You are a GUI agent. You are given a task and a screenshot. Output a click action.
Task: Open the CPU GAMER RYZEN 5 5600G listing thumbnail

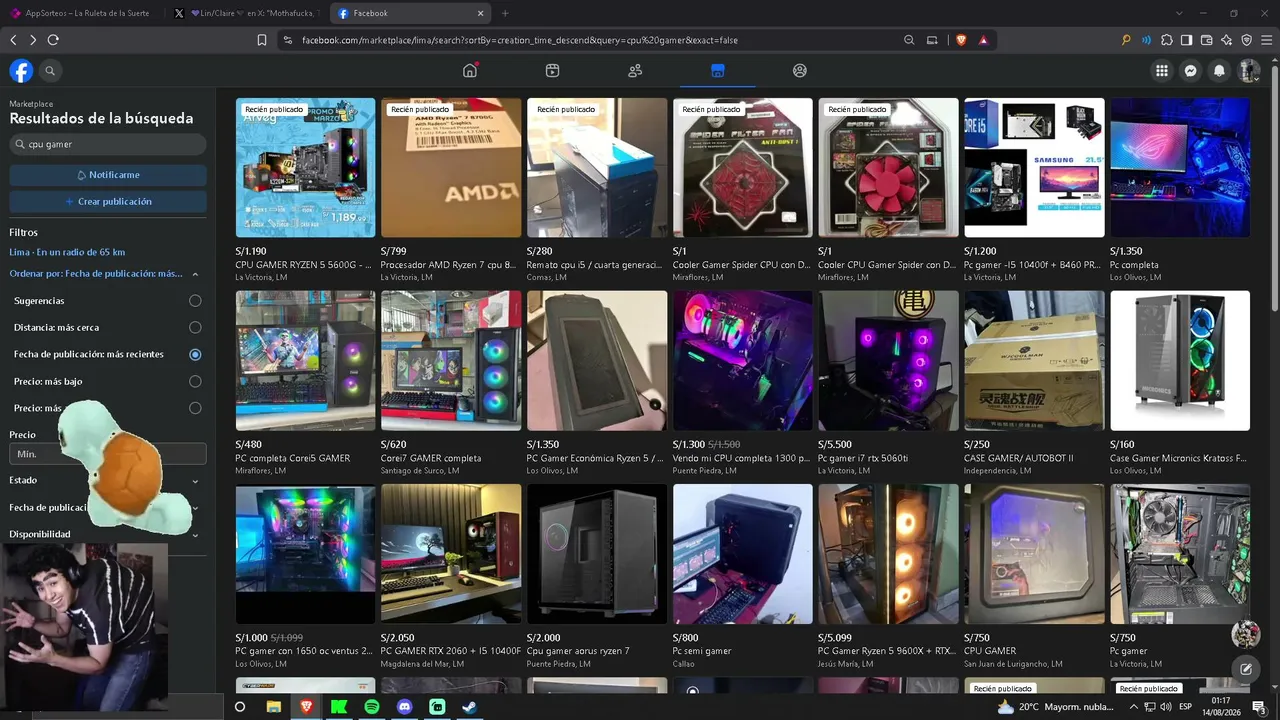pos(305,167)
